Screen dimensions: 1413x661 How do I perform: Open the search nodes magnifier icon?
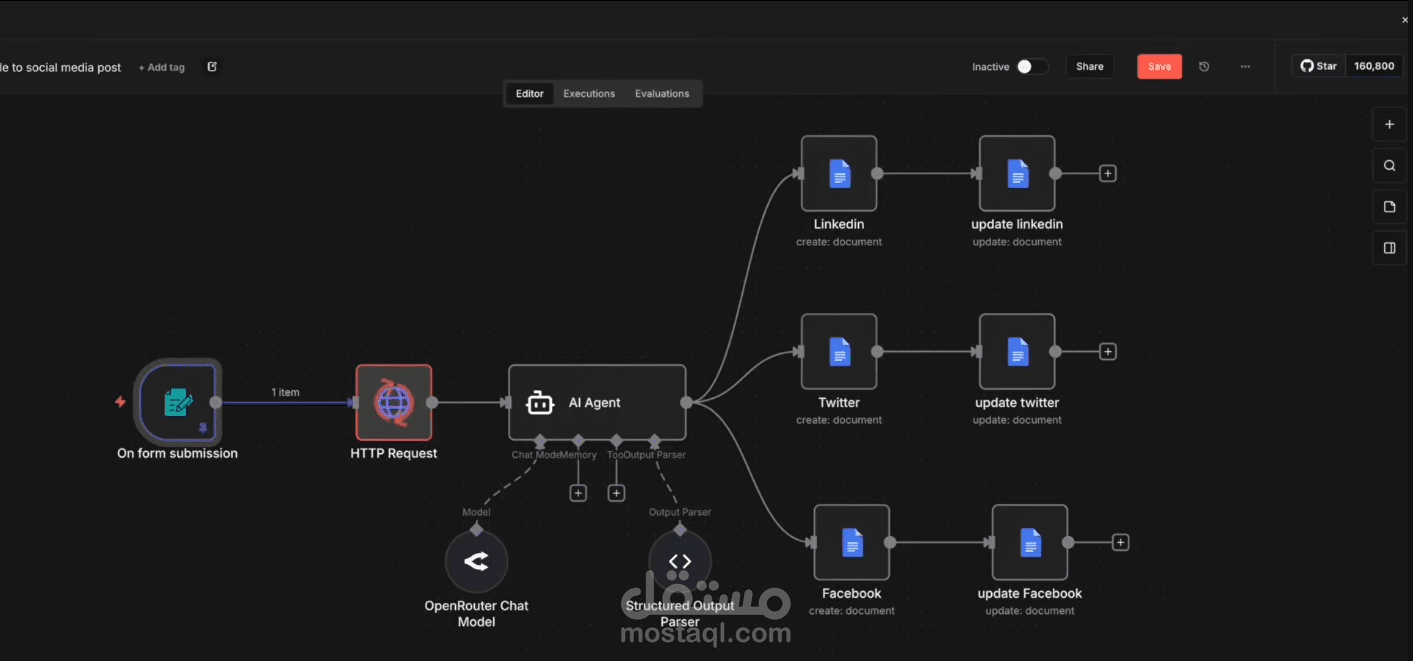(1389, 166)
